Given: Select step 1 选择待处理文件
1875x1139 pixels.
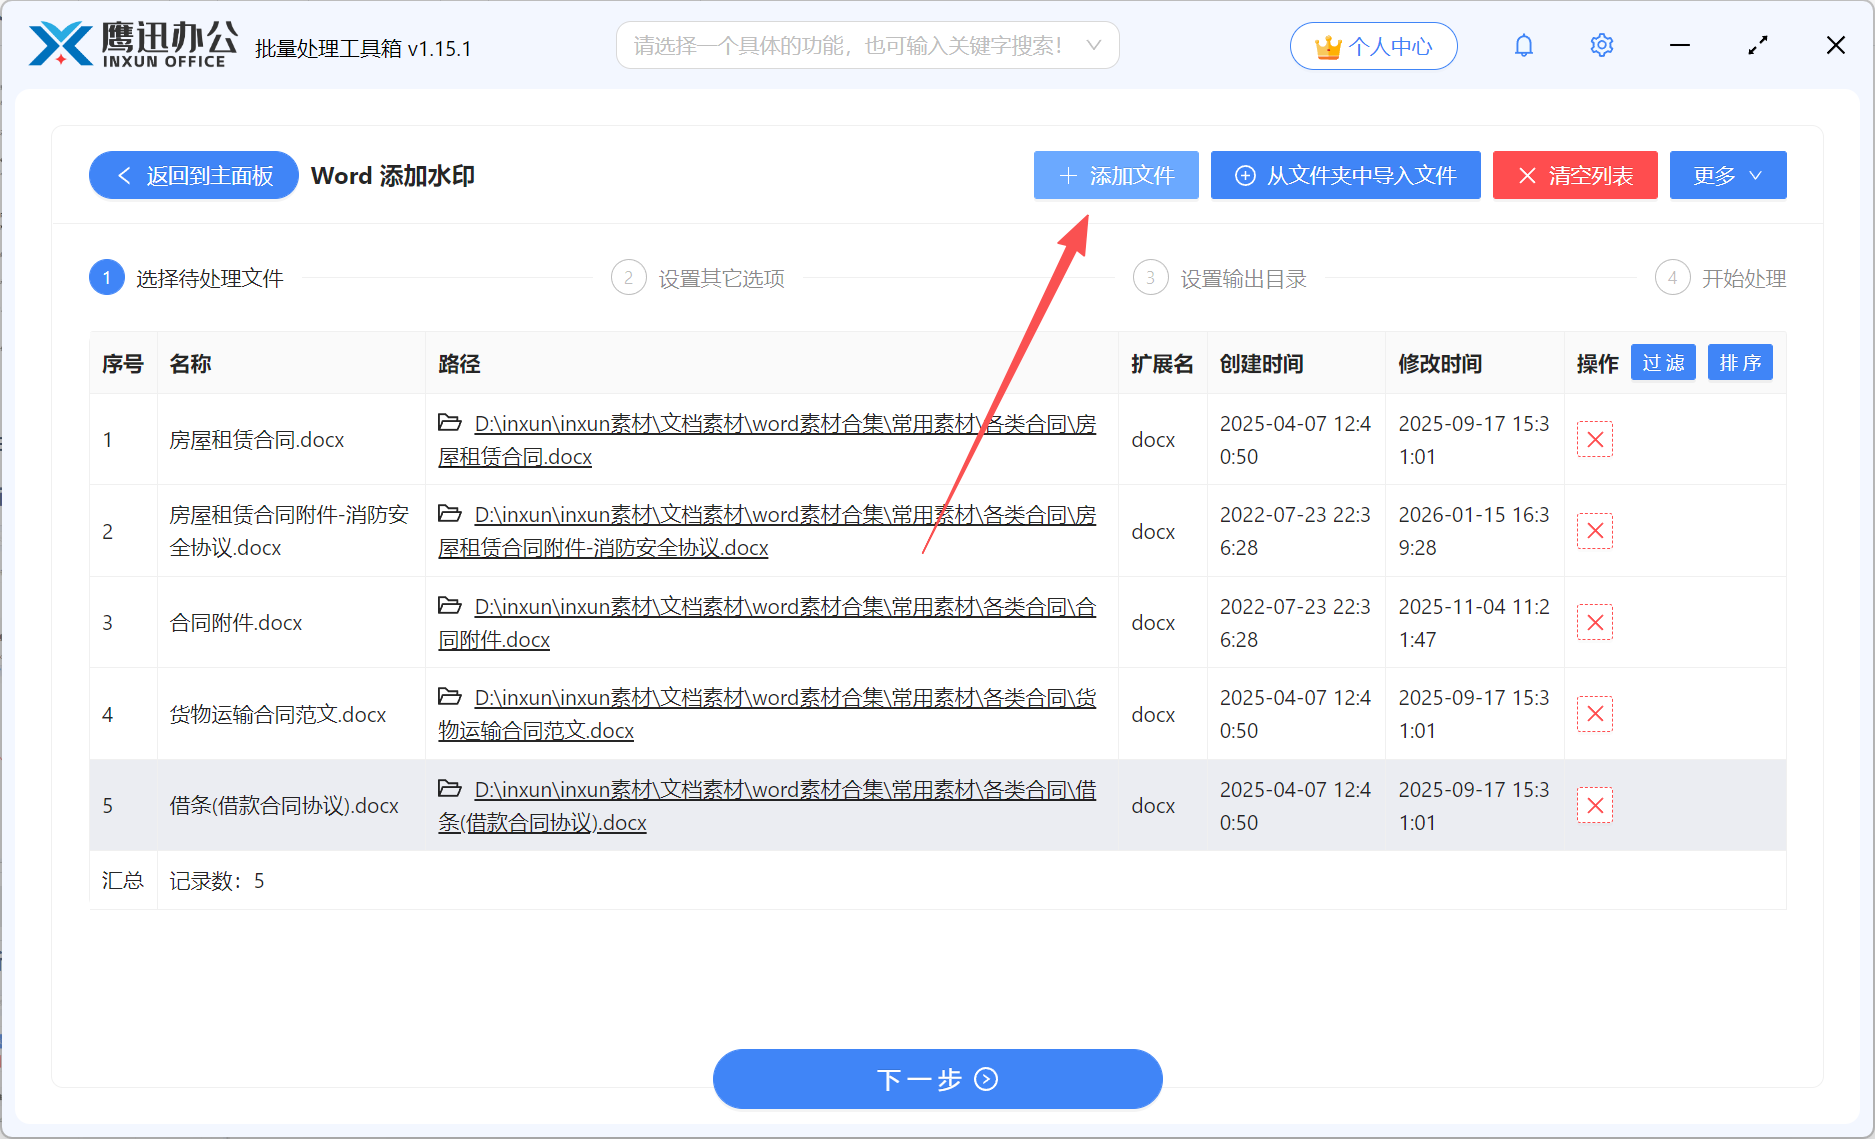Looking at the screenshot, I should [x=187, y=278].
